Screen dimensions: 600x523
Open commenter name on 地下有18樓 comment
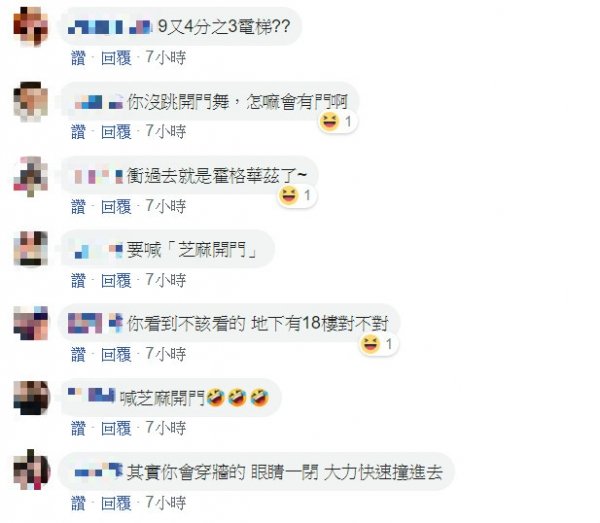(95, 323)
